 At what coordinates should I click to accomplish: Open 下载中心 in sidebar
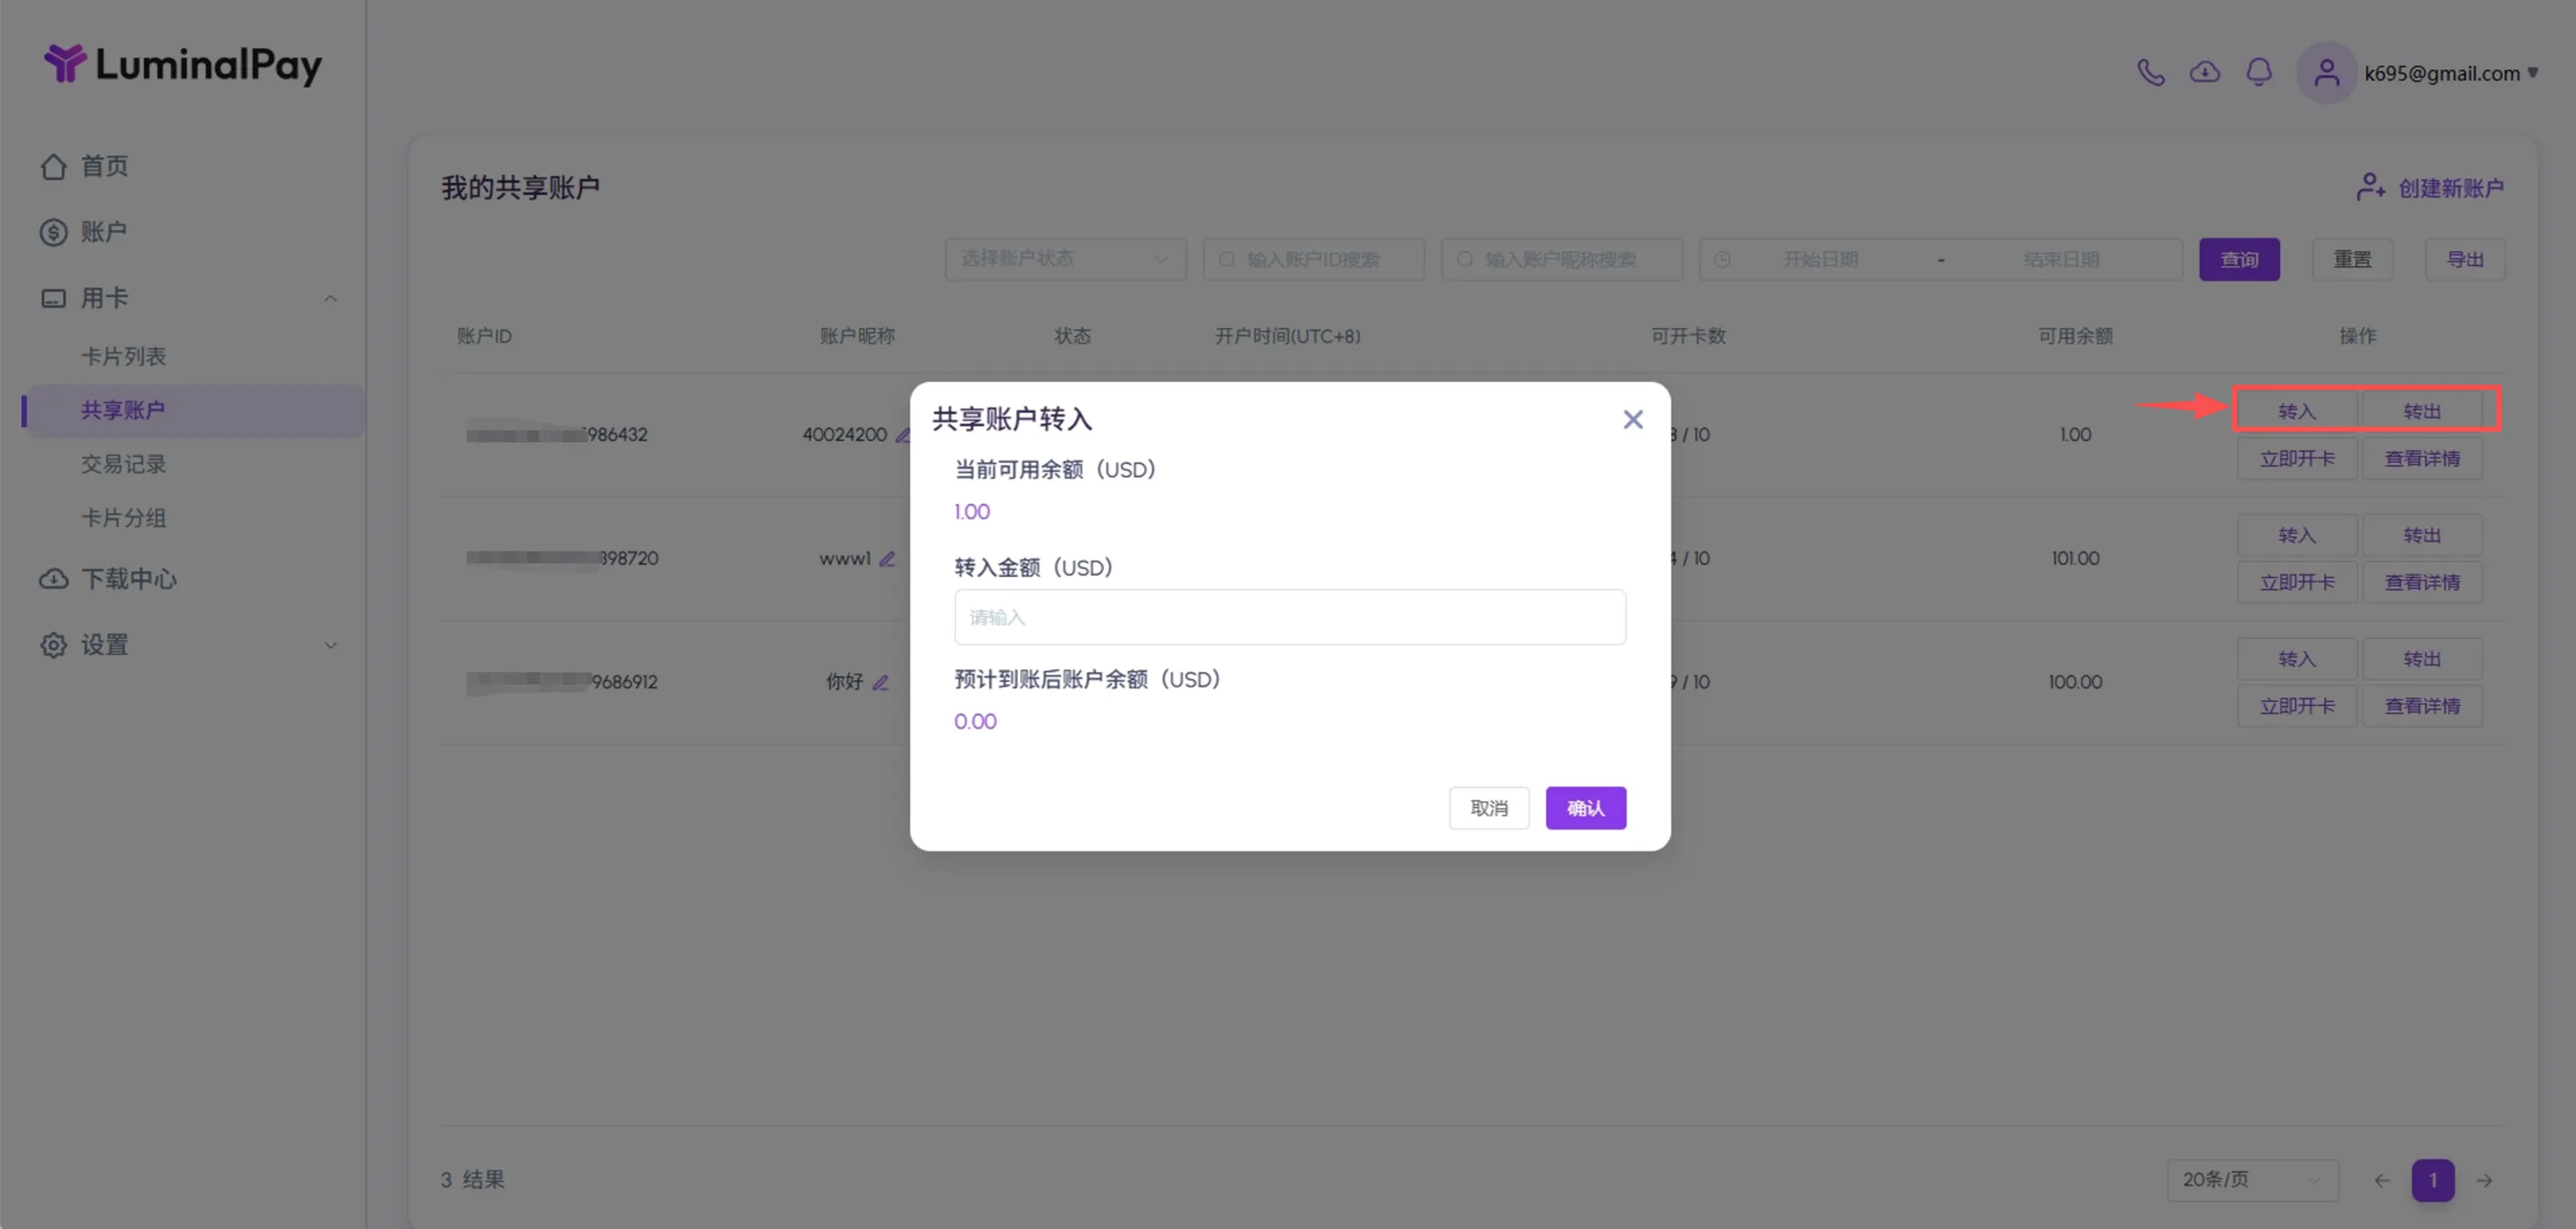click(x=108, y=579)
